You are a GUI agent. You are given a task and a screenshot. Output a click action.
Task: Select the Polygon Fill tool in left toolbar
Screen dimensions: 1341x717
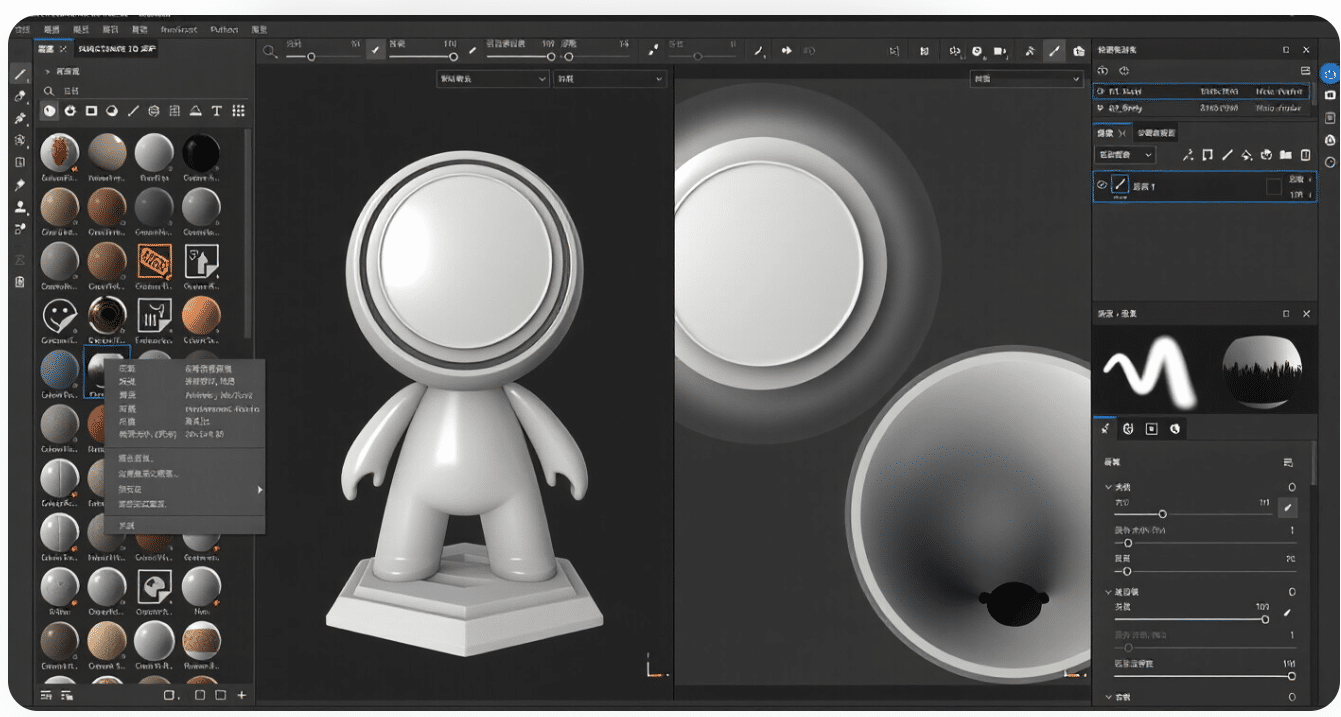click(x=20, y=141)
